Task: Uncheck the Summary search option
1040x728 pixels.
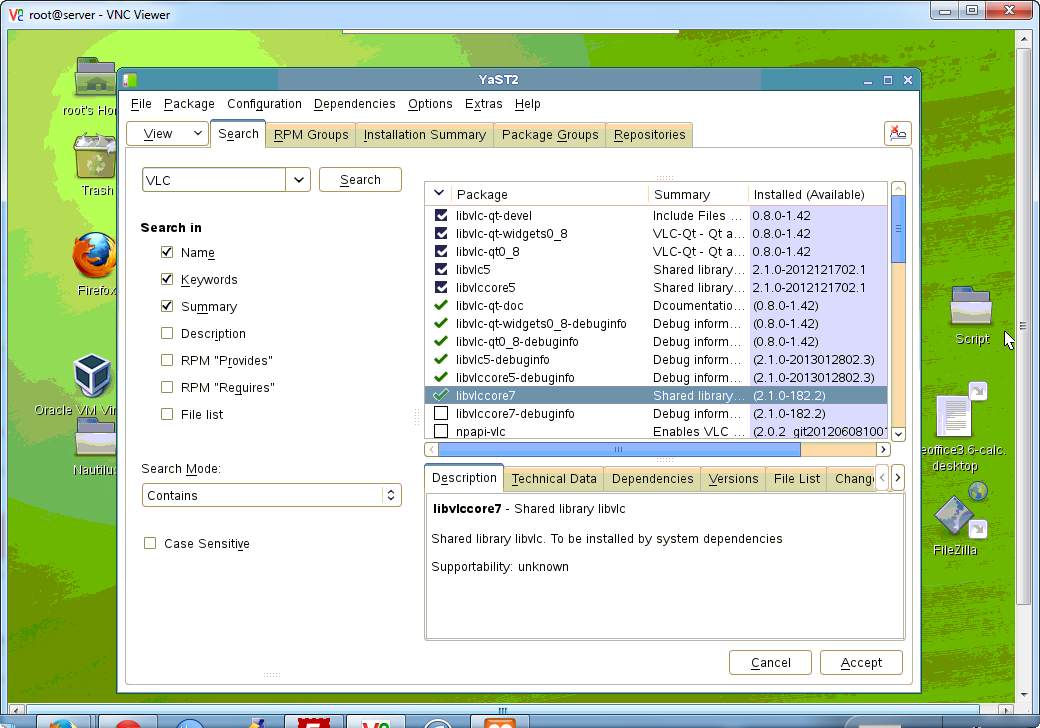Action: [x=167, y=306]
